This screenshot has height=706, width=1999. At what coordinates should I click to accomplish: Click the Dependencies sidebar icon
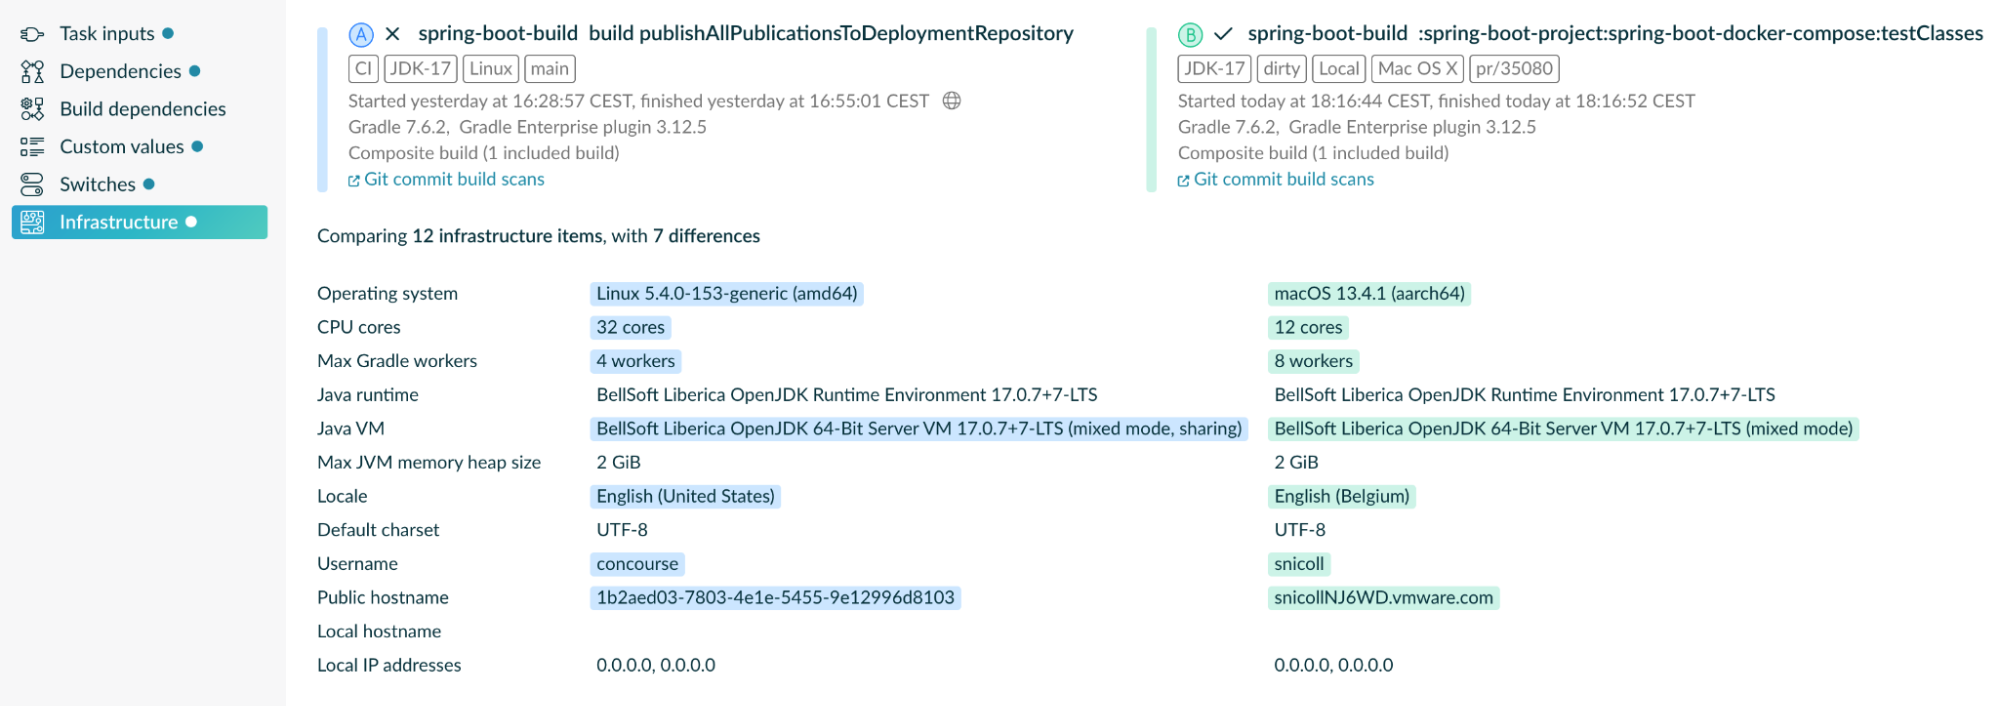coord(32,72)
